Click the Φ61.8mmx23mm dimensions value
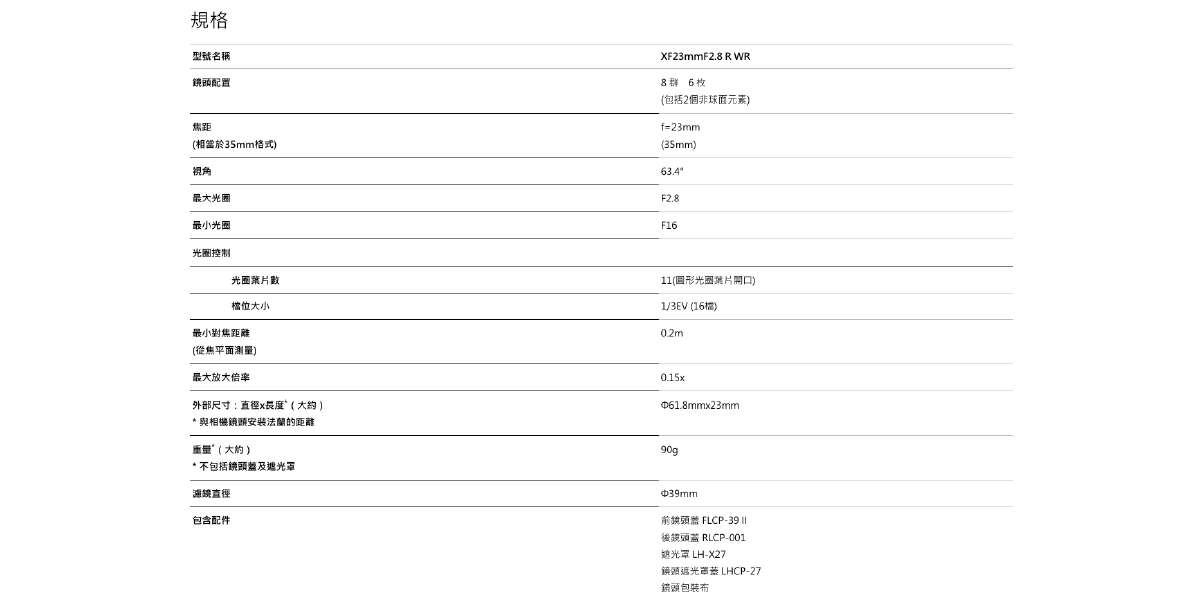Image resolution: width=1201 pixels, height=601 pixels. (x=699, y=405)
